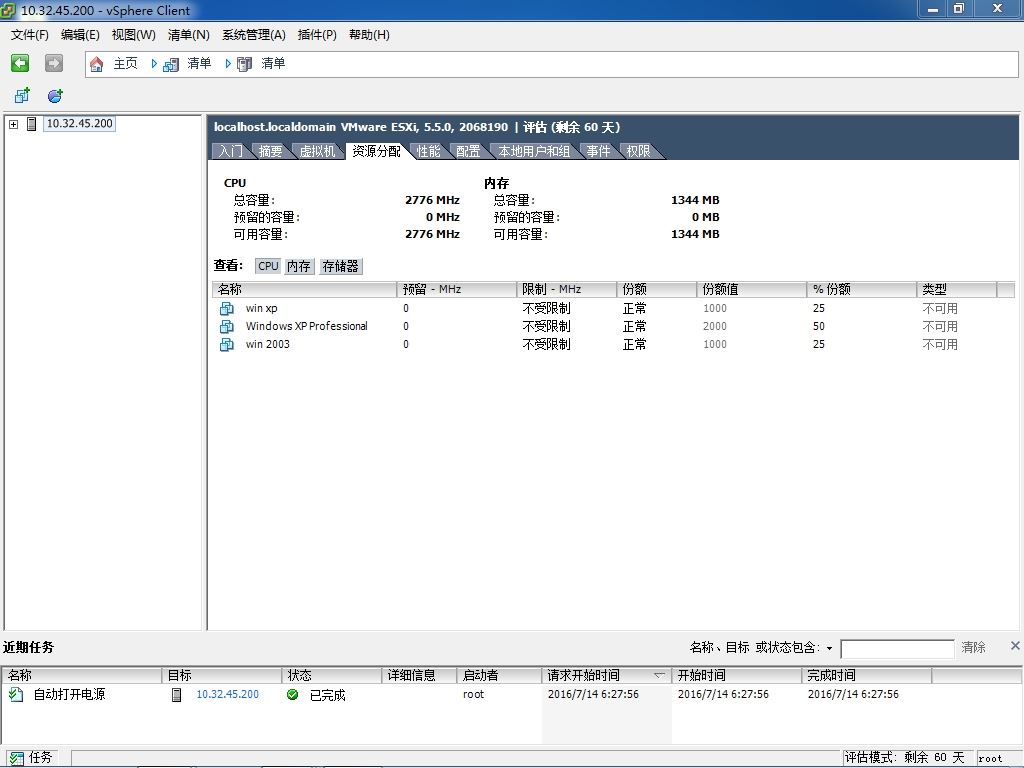Click the create new virtual machine toolbar icon
The height and width of the screenshot is (768, 1024).
(22, 96)
